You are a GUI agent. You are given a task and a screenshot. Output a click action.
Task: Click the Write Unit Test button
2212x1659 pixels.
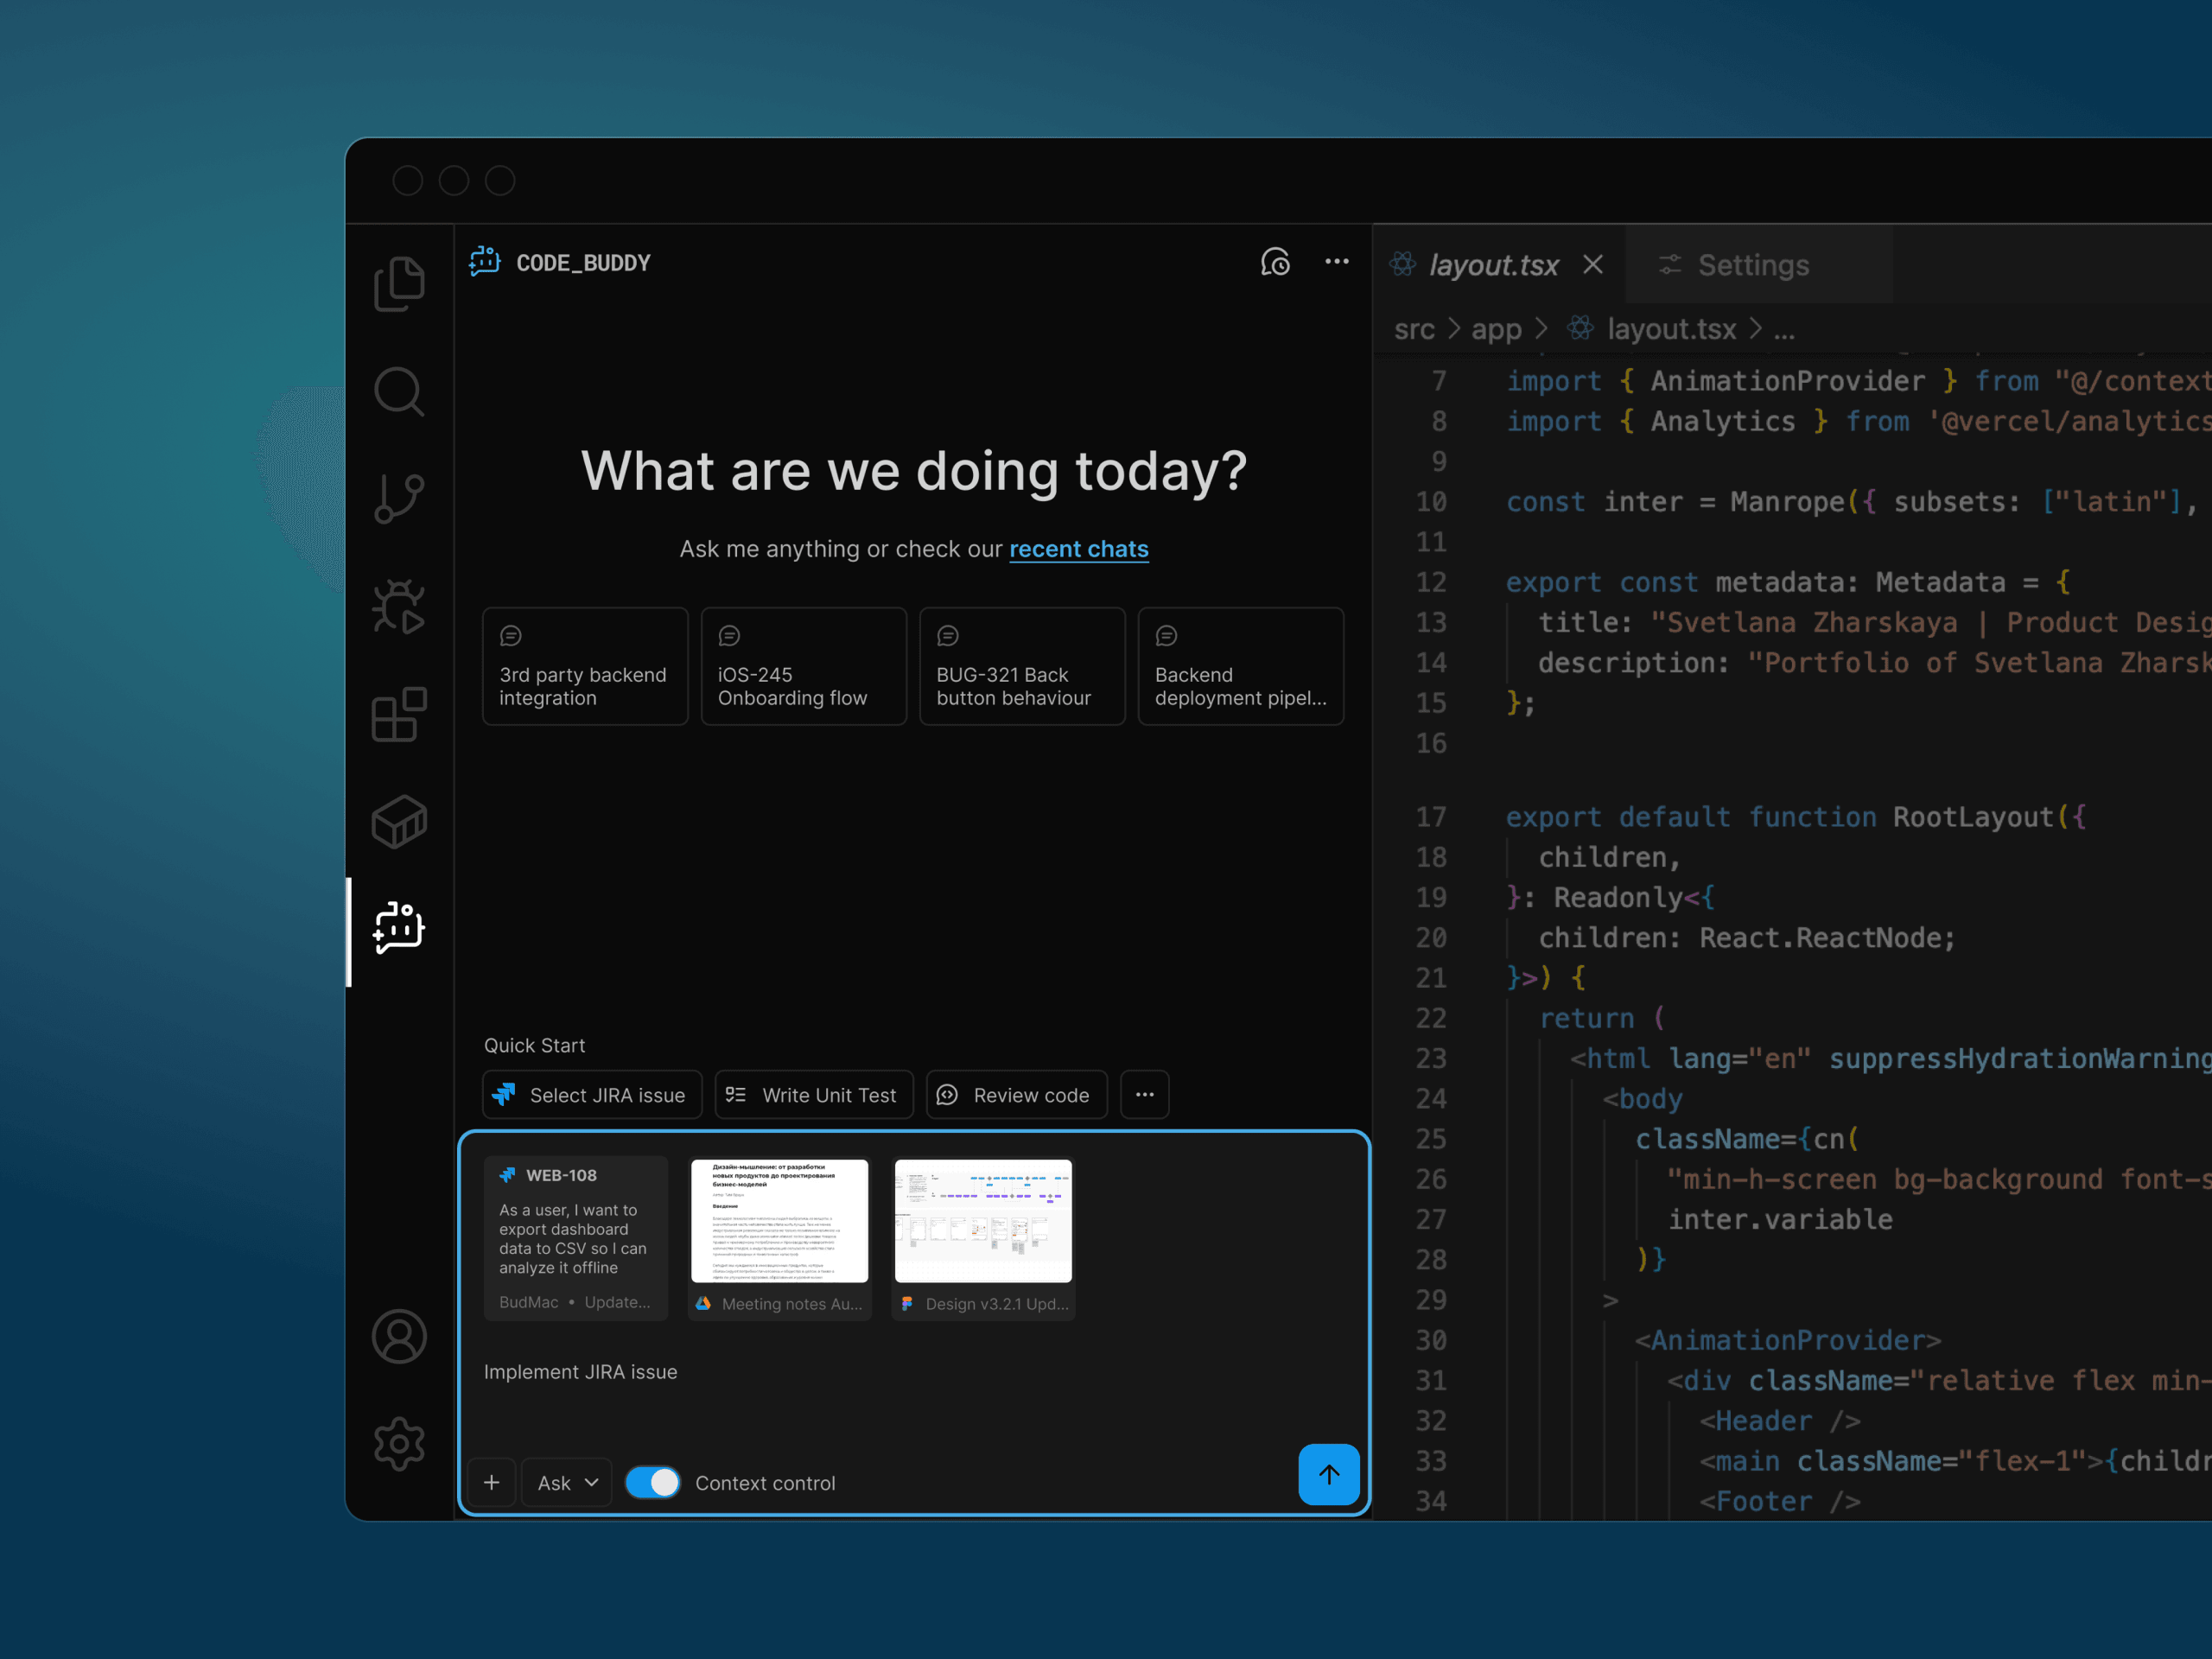coord(813,1095)
